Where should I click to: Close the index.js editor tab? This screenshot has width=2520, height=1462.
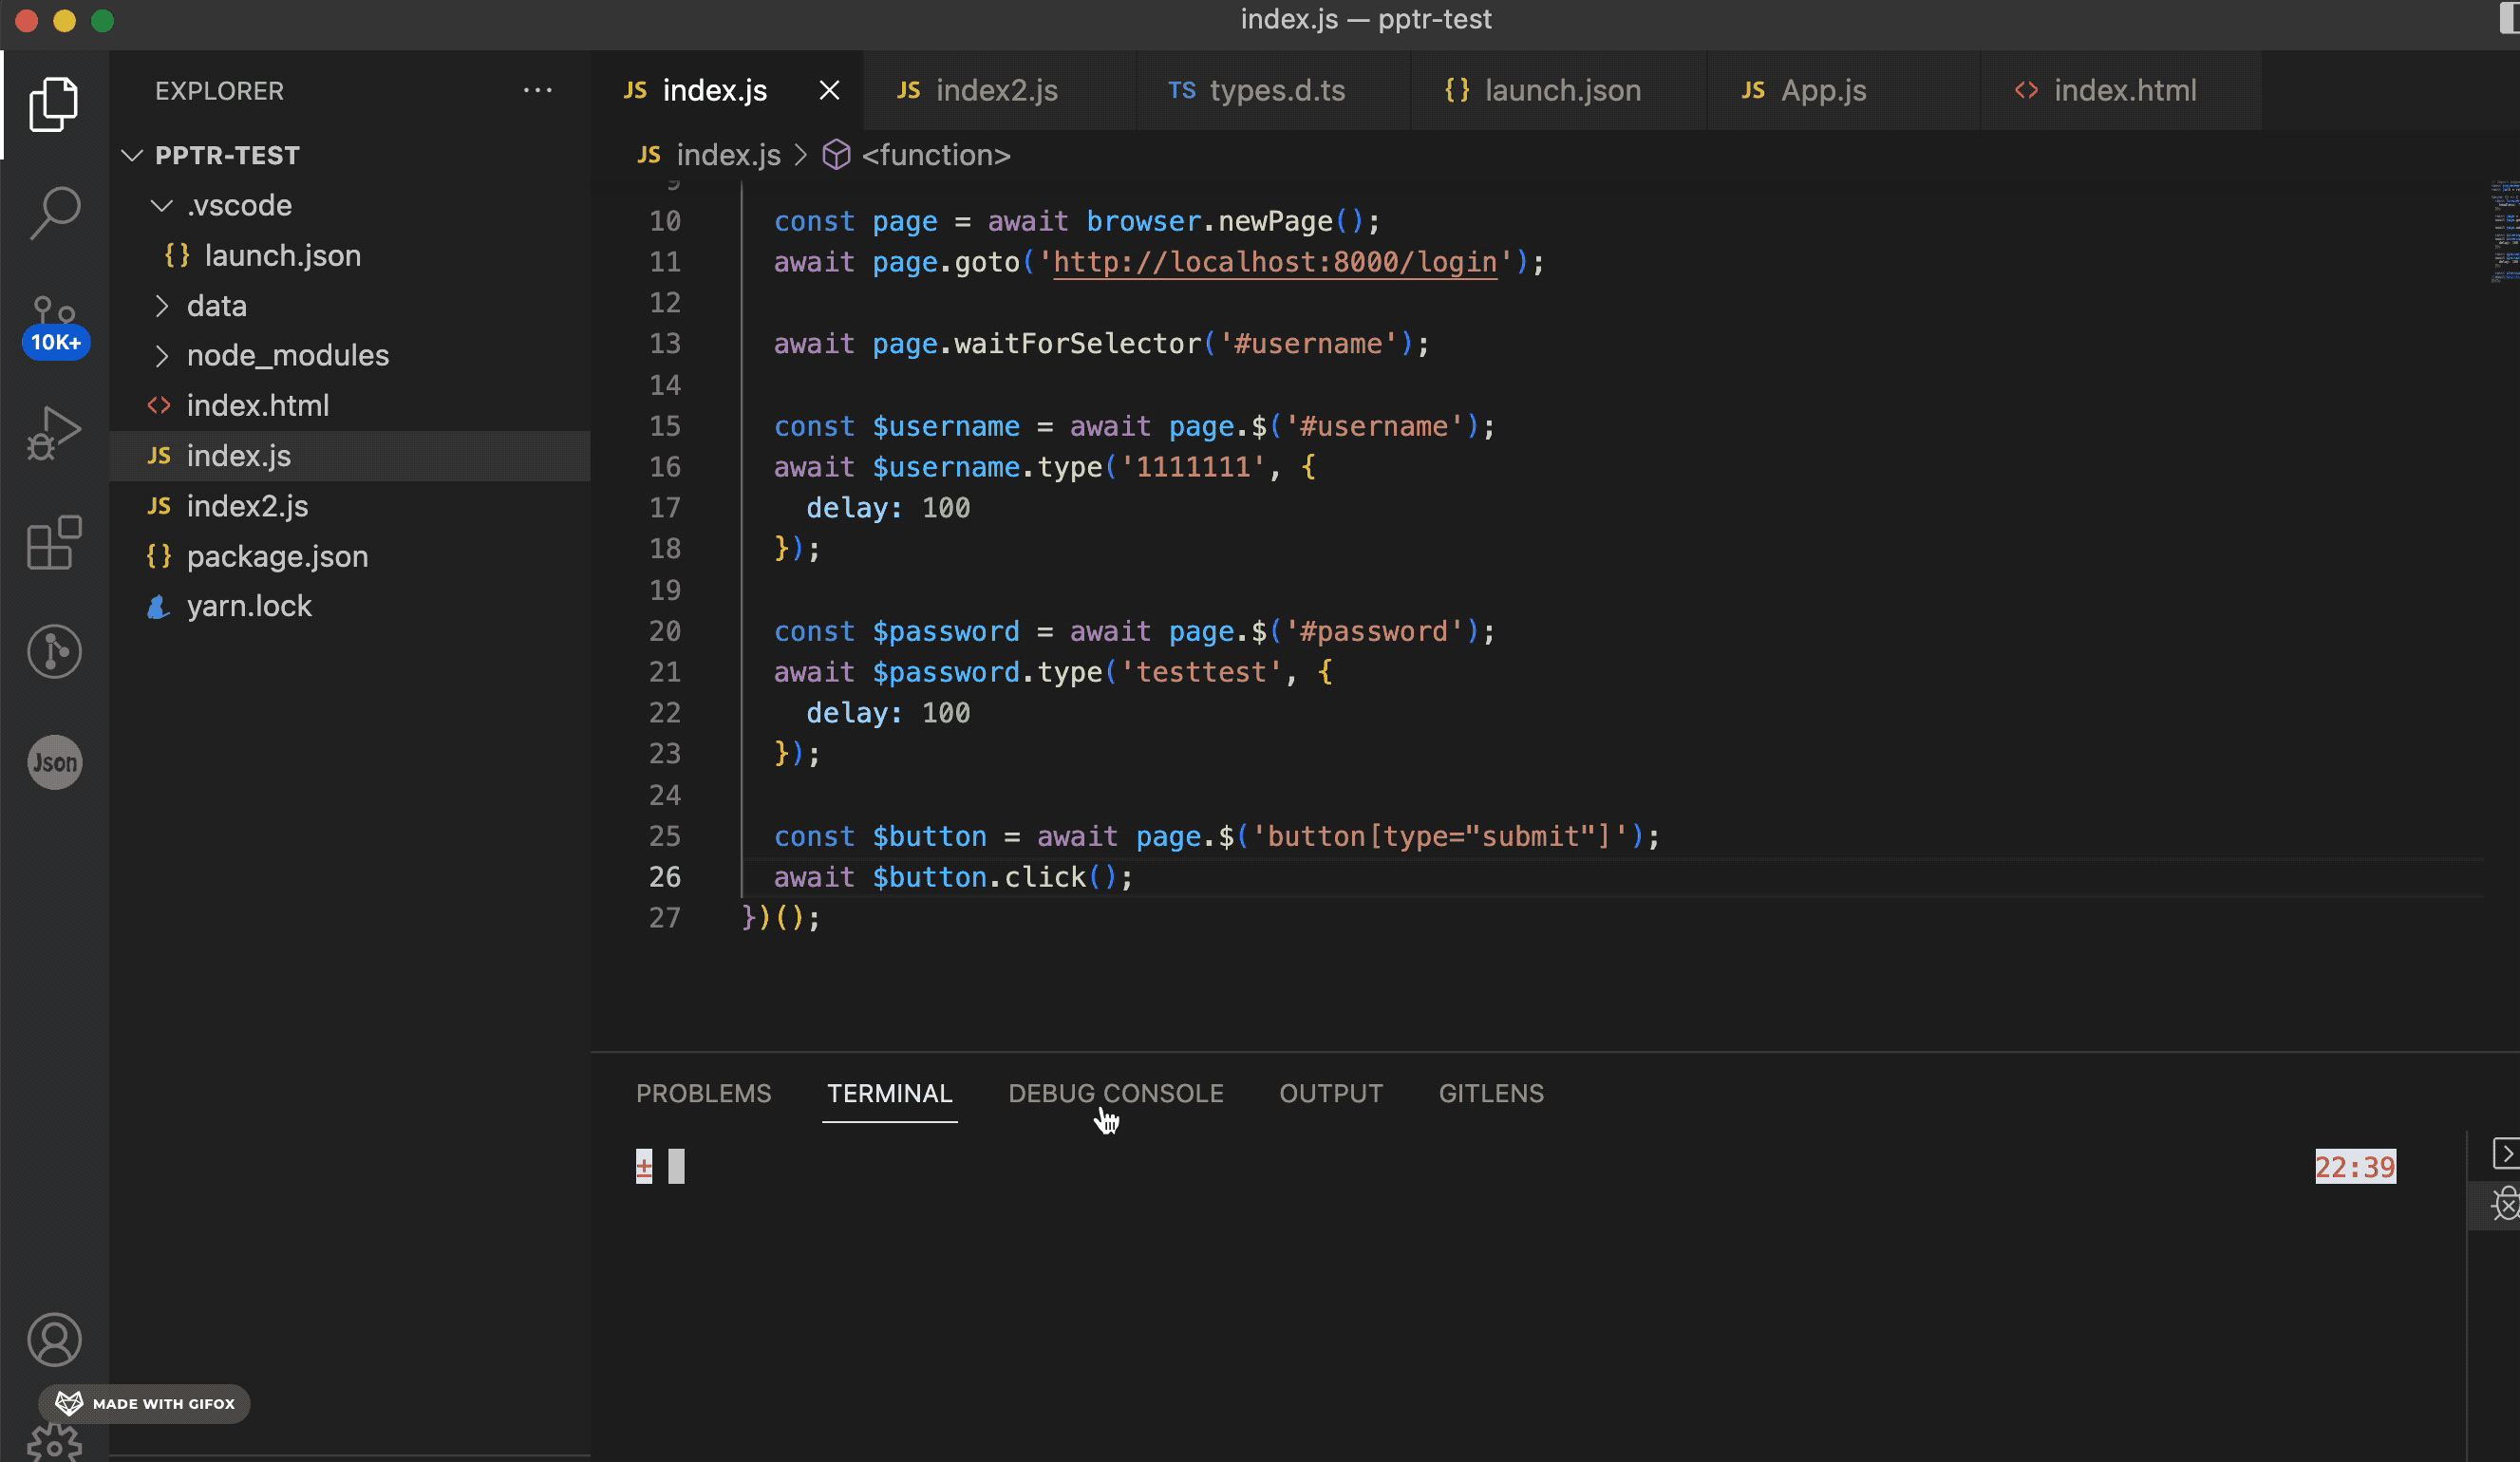(829, 91)
